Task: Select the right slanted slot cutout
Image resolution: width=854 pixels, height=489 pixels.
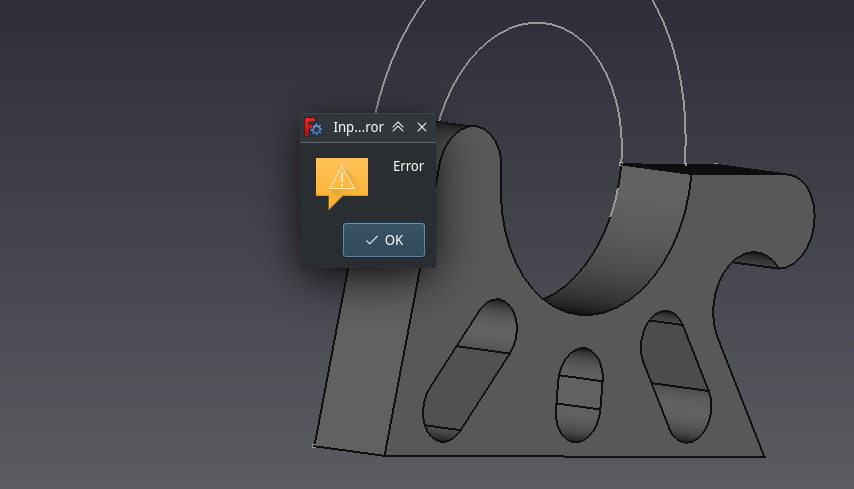Action: pyautogui.click(x=676, y=375)
